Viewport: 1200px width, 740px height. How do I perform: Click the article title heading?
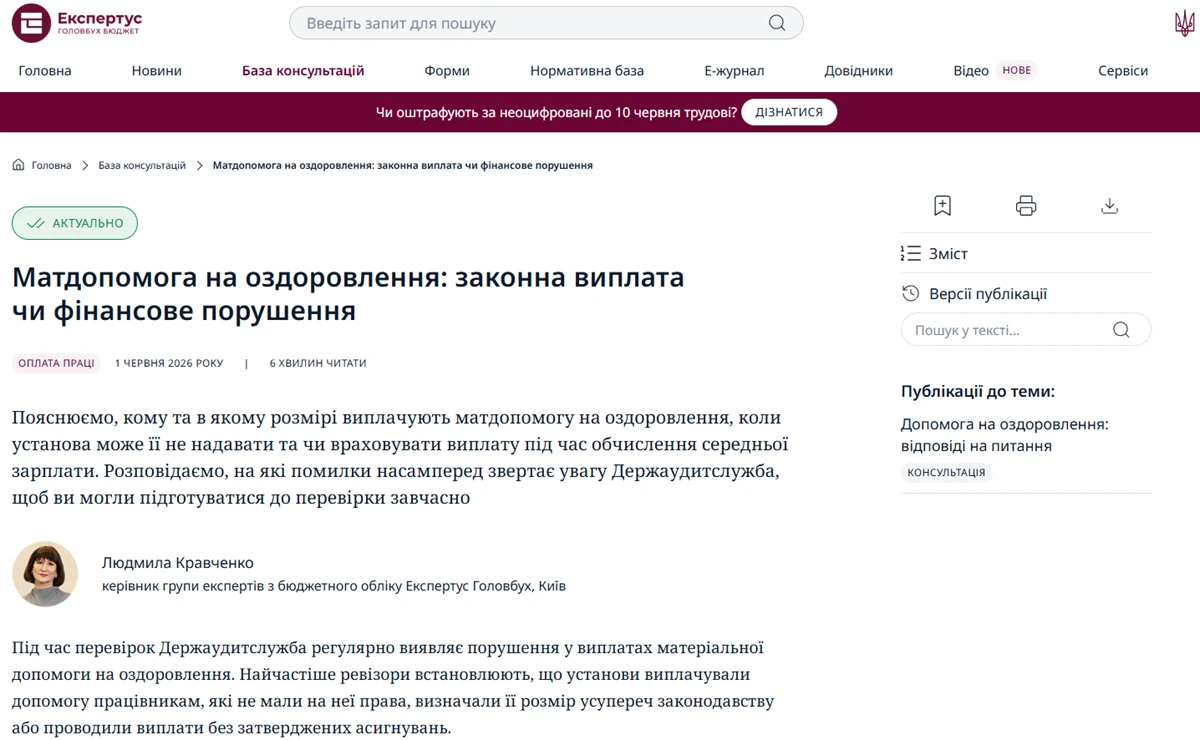click(x=348, y=294)
